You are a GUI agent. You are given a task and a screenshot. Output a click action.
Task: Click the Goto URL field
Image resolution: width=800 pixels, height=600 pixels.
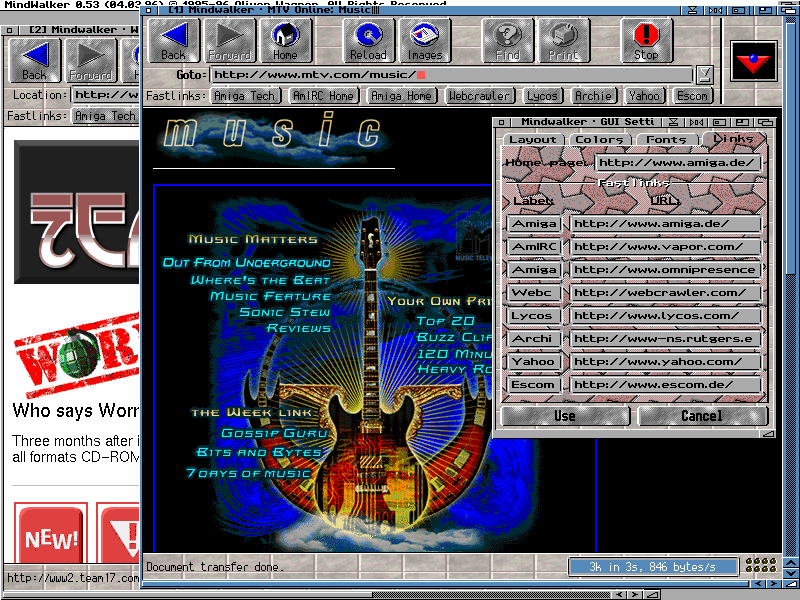pos(452,75)
